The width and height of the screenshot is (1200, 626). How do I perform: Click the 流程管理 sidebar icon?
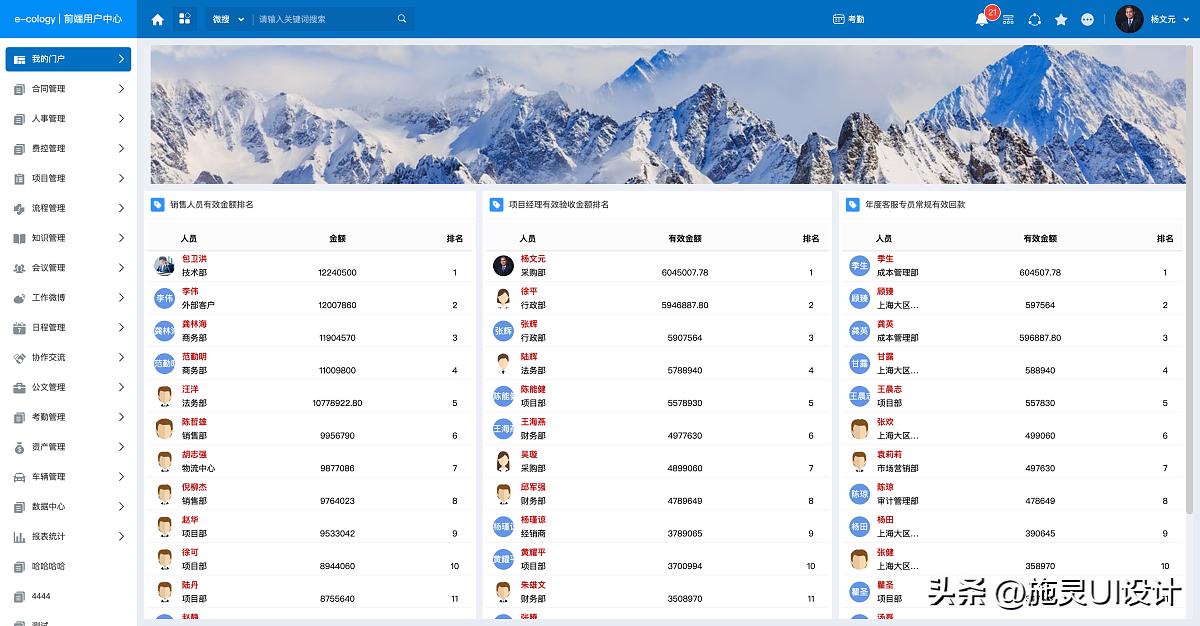pyautogui.click(x=19, y=208)
